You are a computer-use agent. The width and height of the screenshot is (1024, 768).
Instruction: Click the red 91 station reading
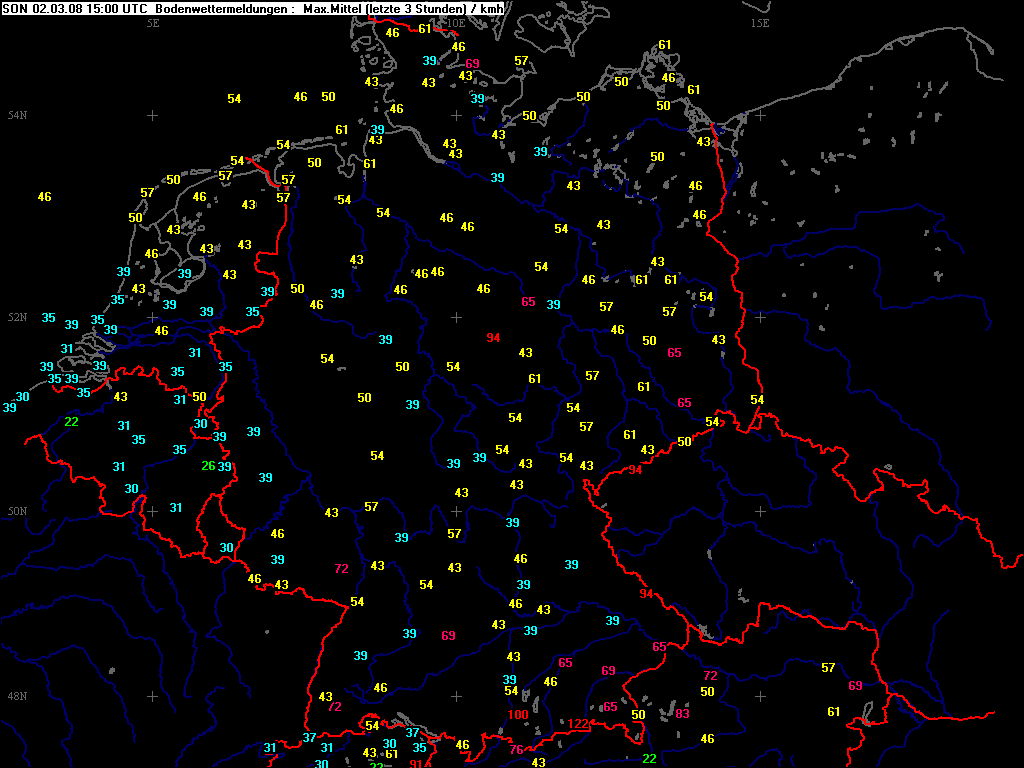click(x=417, y=764)
